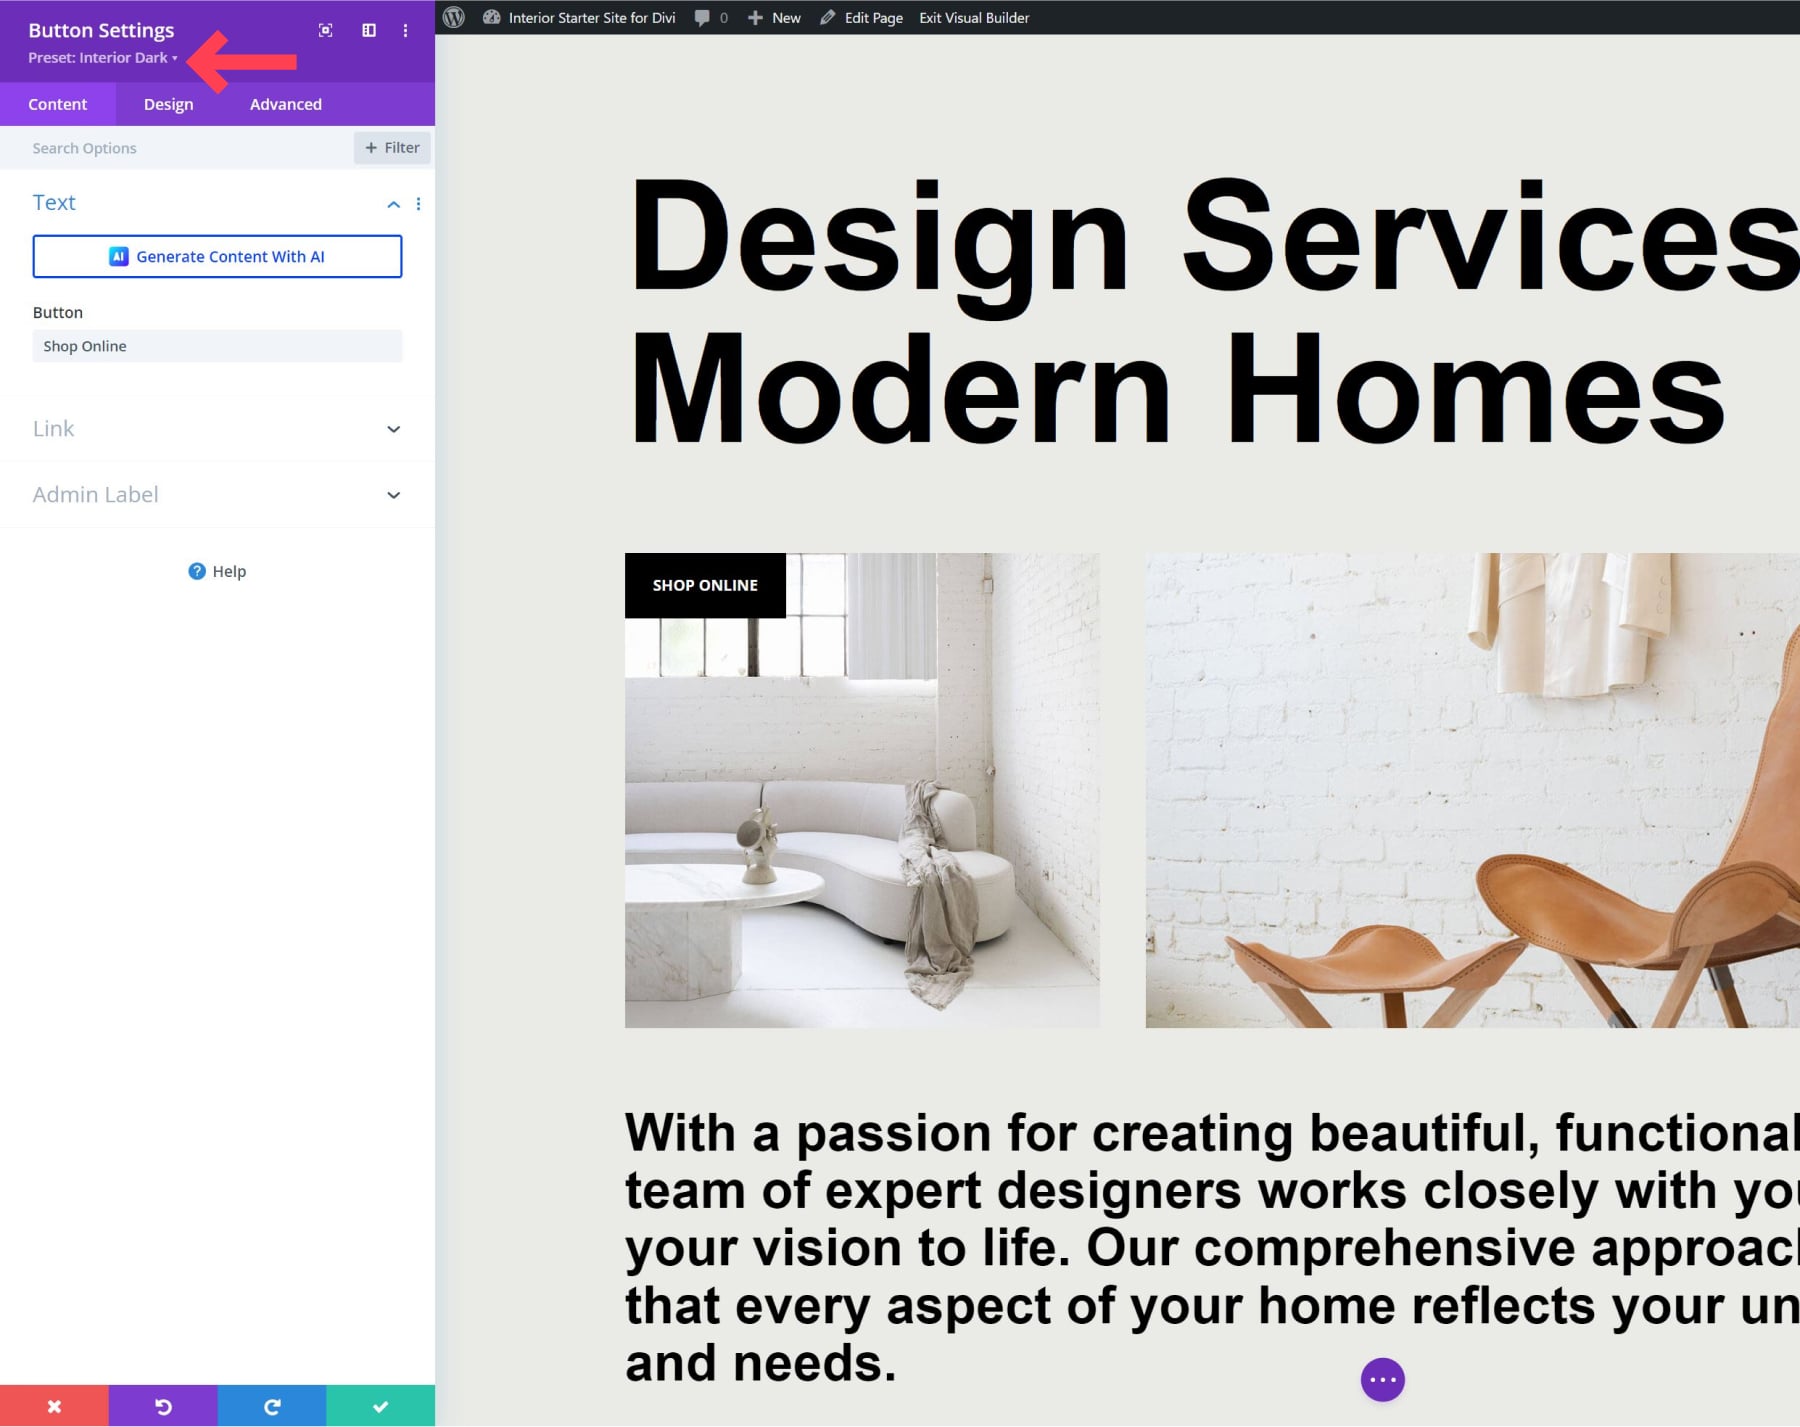The image size is (1800, 1427).
Task: Toggle the sidebar layout icon in settings header
Action: (369, 30)
